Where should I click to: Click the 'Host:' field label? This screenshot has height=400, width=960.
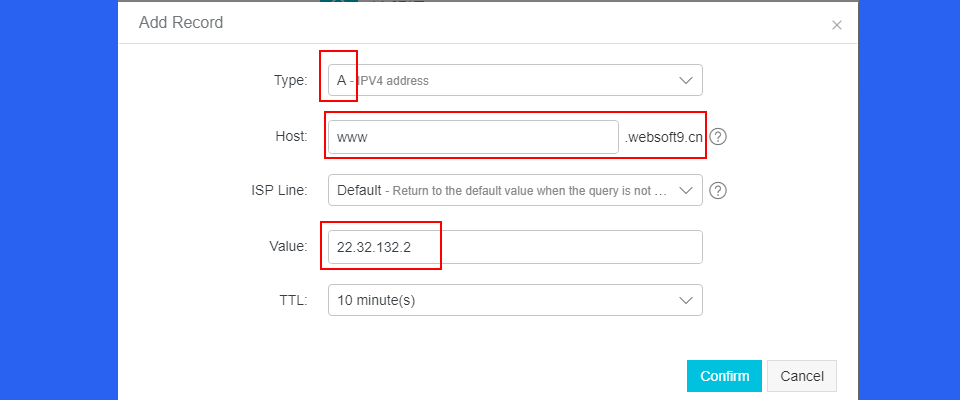[291, 137]
